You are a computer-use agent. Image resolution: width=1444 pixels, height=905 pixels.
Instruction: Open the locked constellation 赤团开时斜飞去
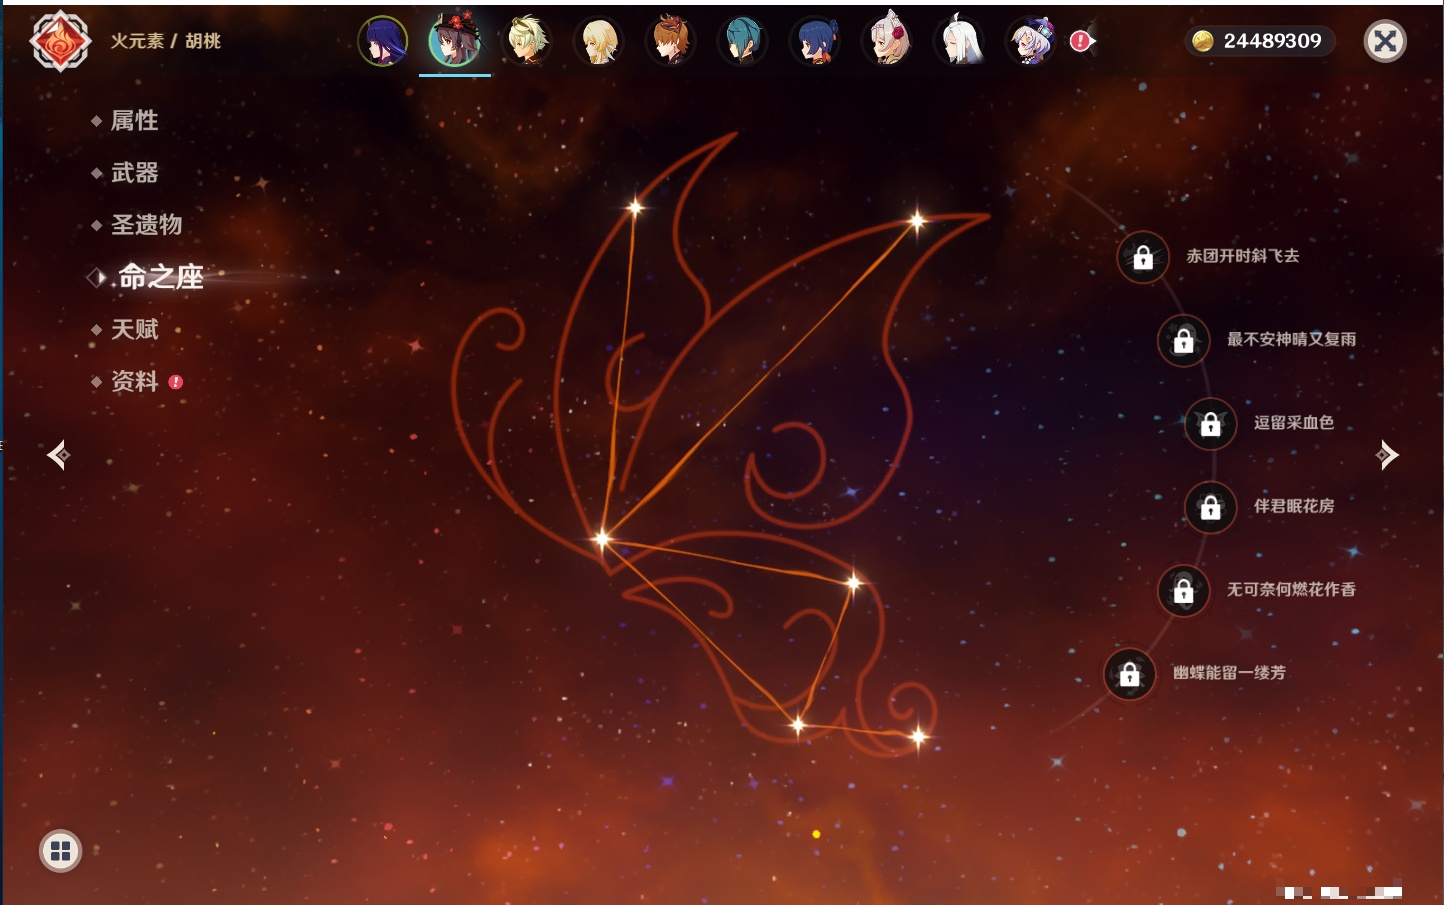point(1143,258)
